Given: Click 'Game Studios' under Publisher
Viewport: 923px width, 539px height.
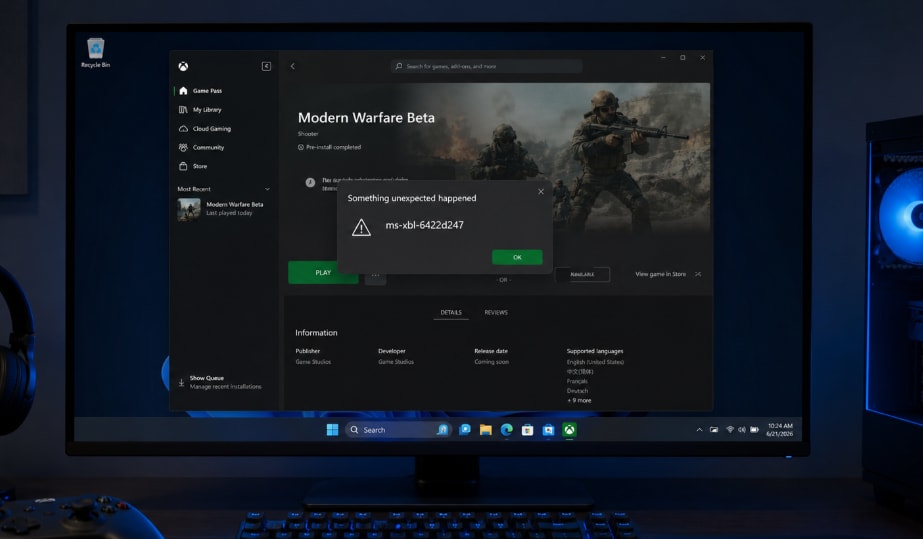Looking at the screenshot, I should click(313, 362).
